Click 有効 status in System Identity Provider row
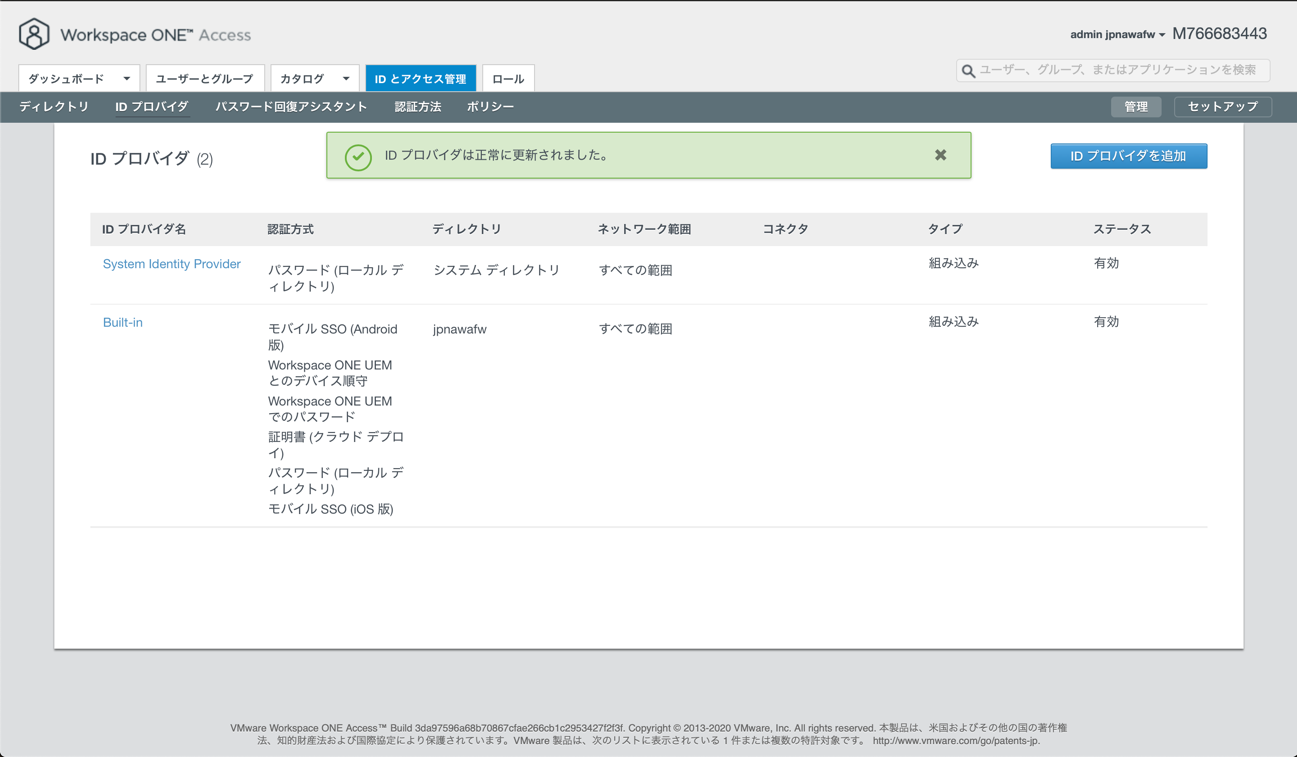 click(1106, 263)
